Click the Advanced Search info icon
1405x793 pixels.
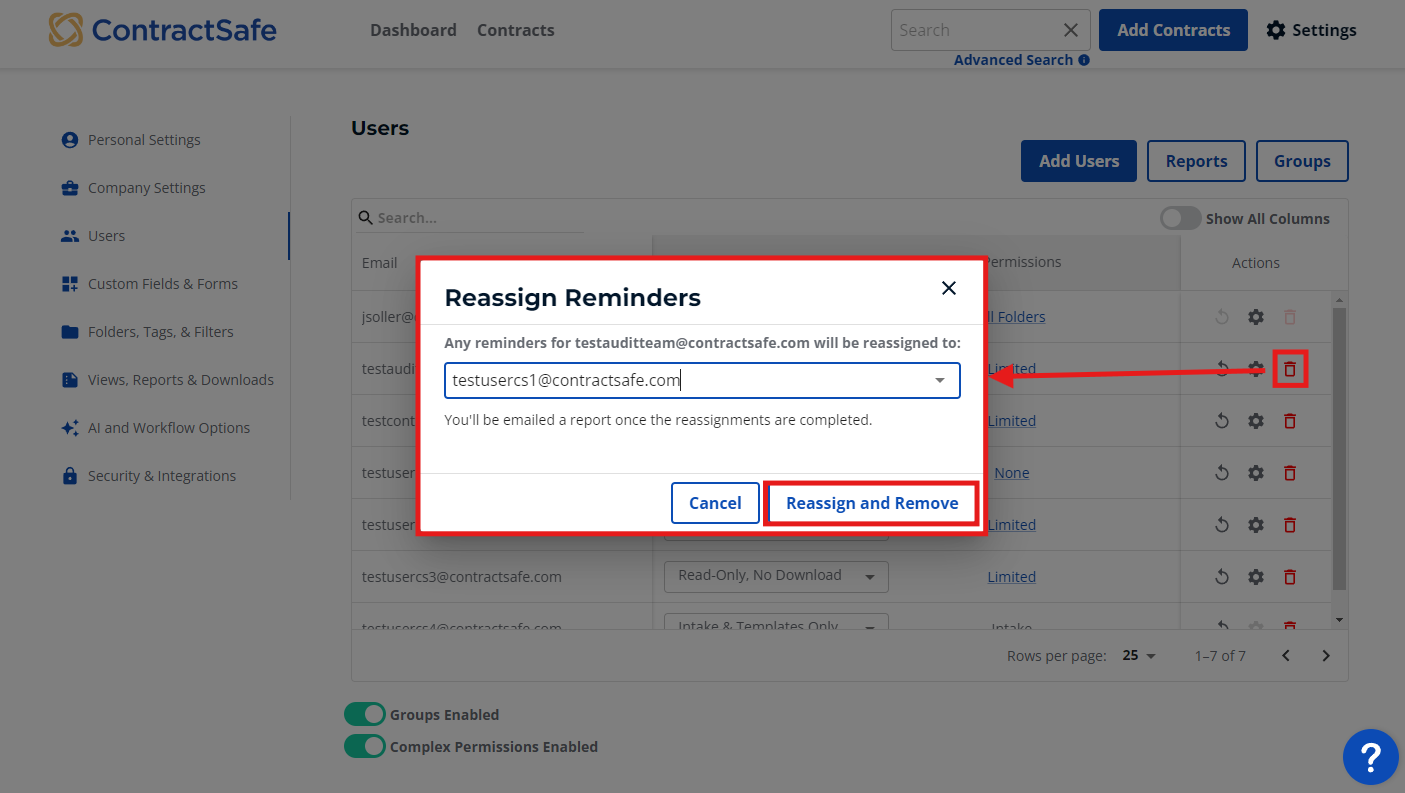1084,60
